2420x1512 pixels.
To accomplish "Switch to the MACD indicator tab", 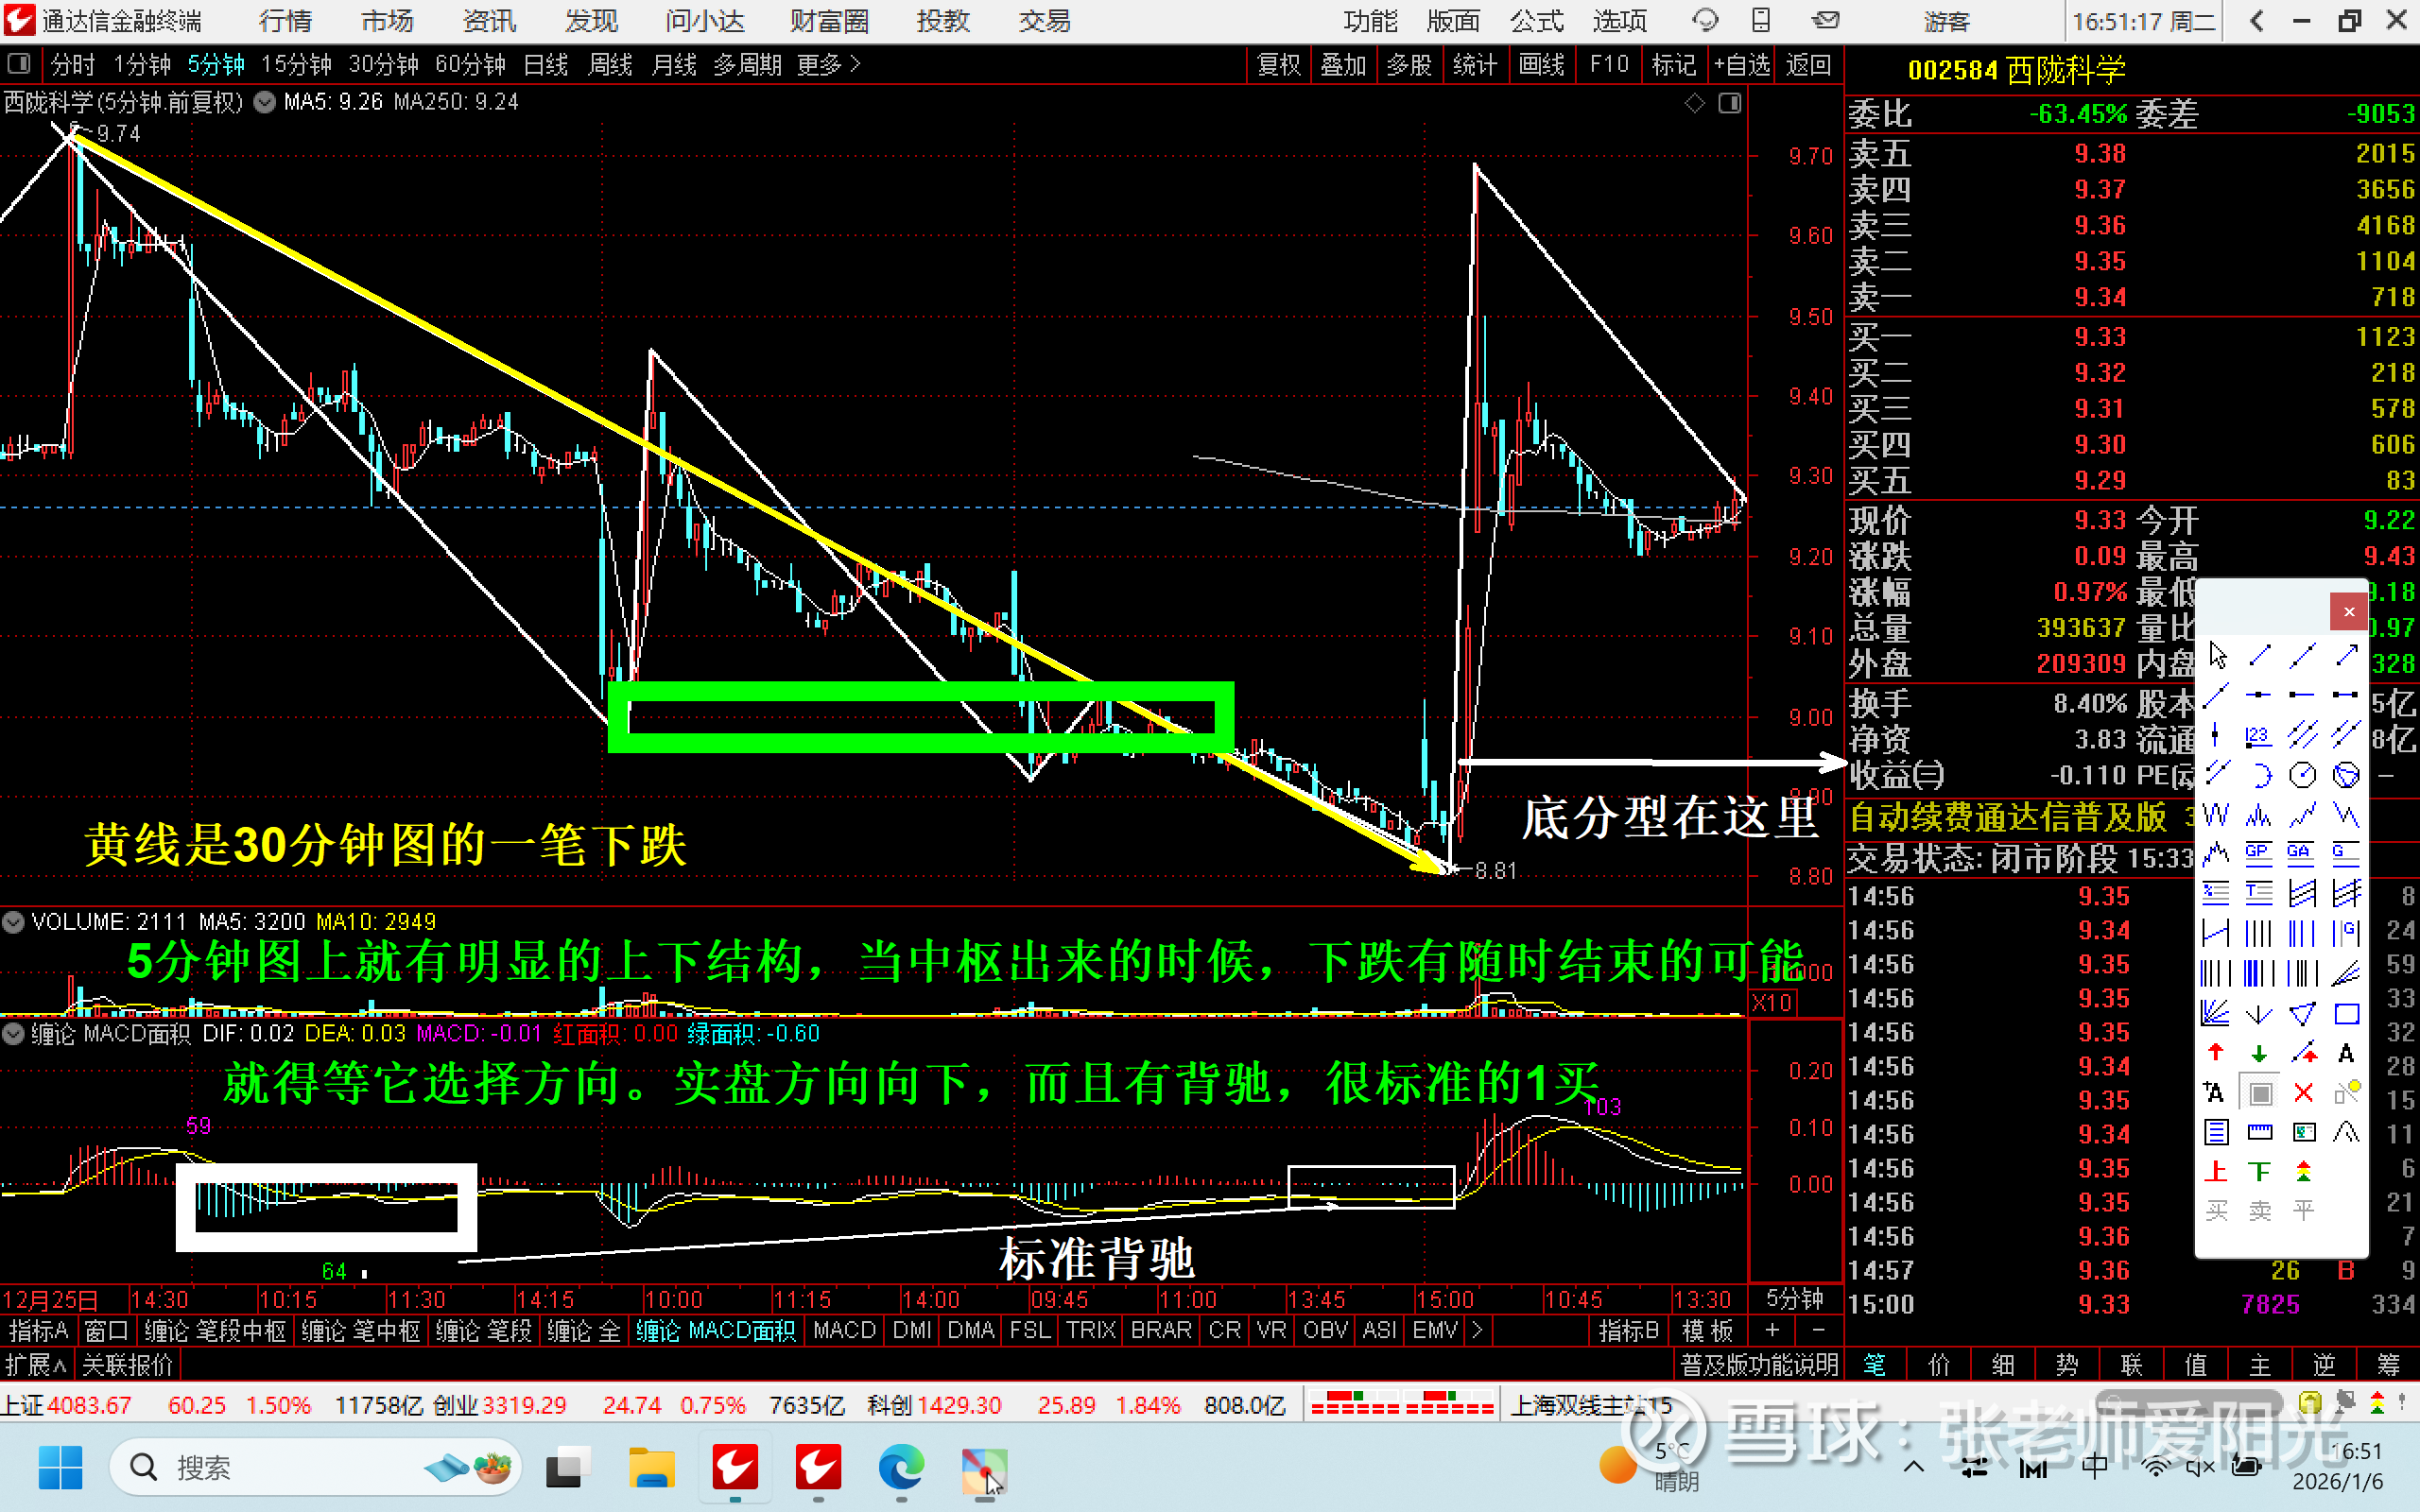I will pos(844,1331).
